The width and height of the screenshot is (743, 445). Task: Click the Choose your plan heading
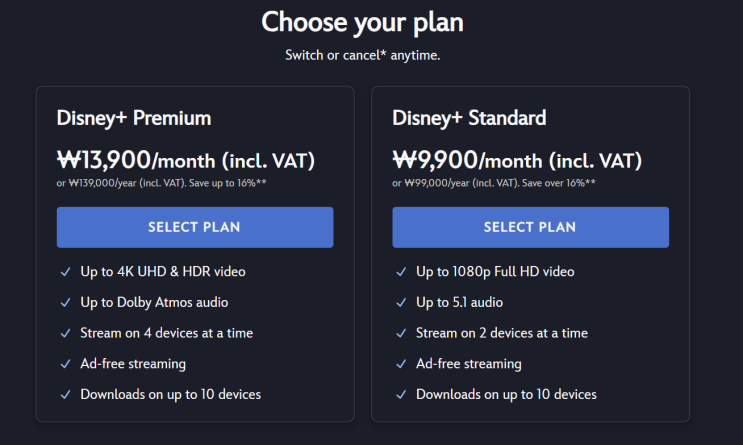(x=362, y=22)
